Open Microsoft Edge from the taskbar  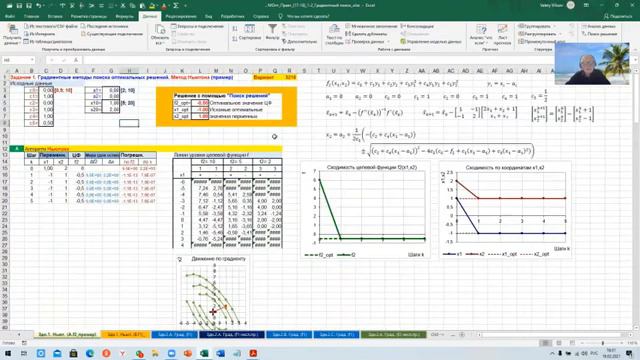point(90,353)
